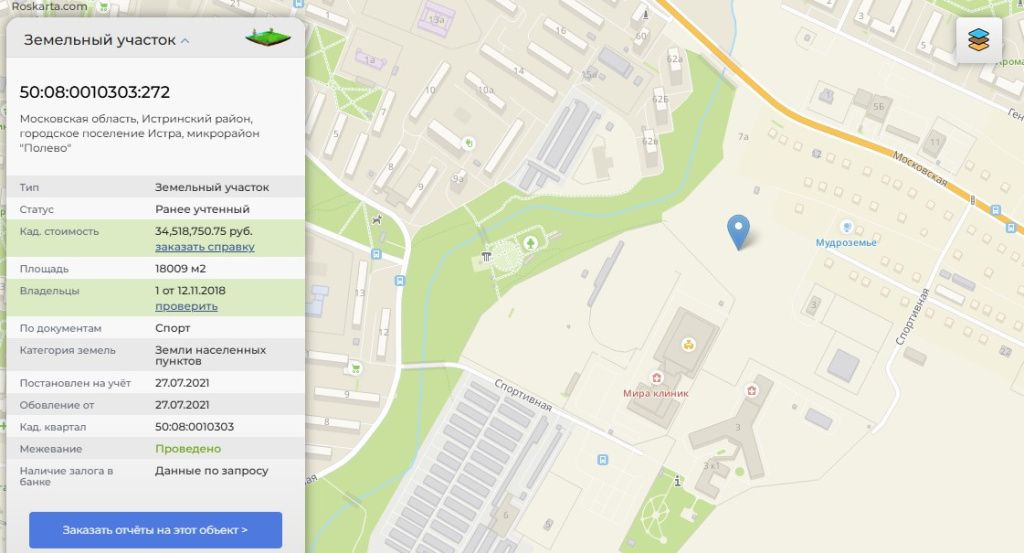Order reports with Заказать отчёты button
Viewport: 1024px width, 553px height.
coord(155,530)
